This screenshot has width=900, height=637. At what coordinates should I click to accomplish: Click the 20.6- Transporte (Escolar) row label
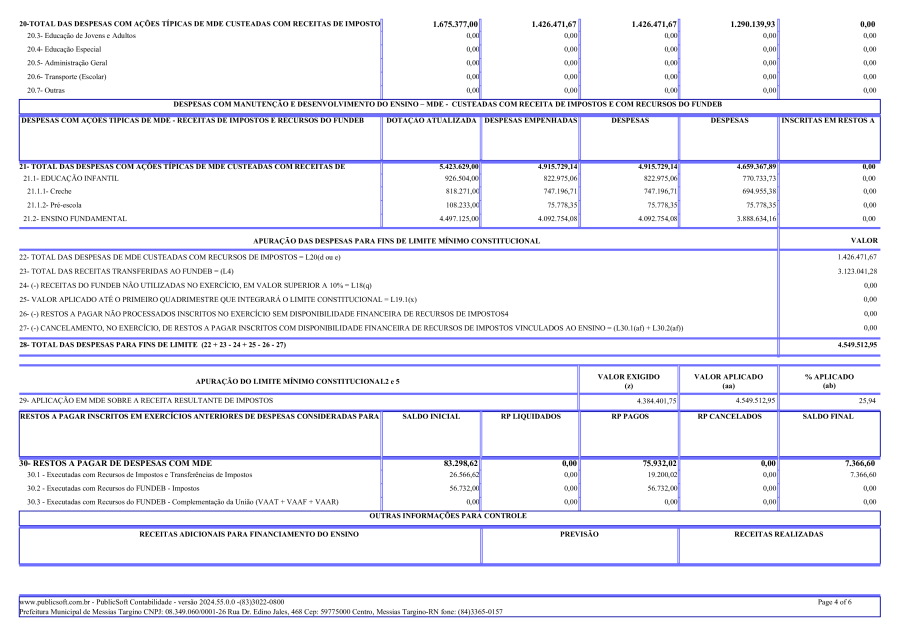[67, 77]
